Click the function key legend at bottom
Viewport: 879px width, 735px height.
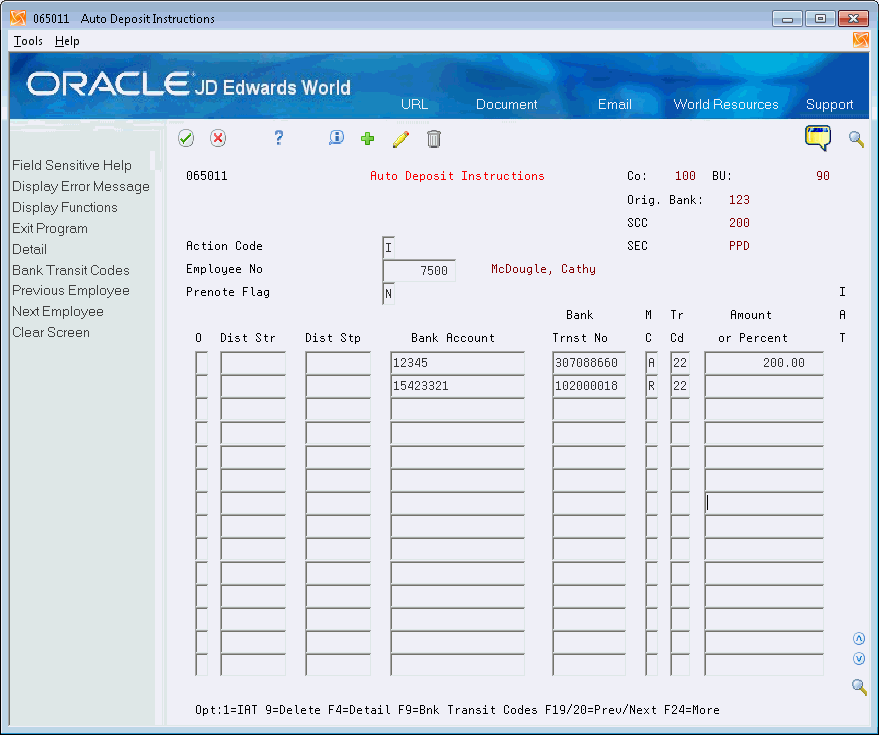[457, 710]
